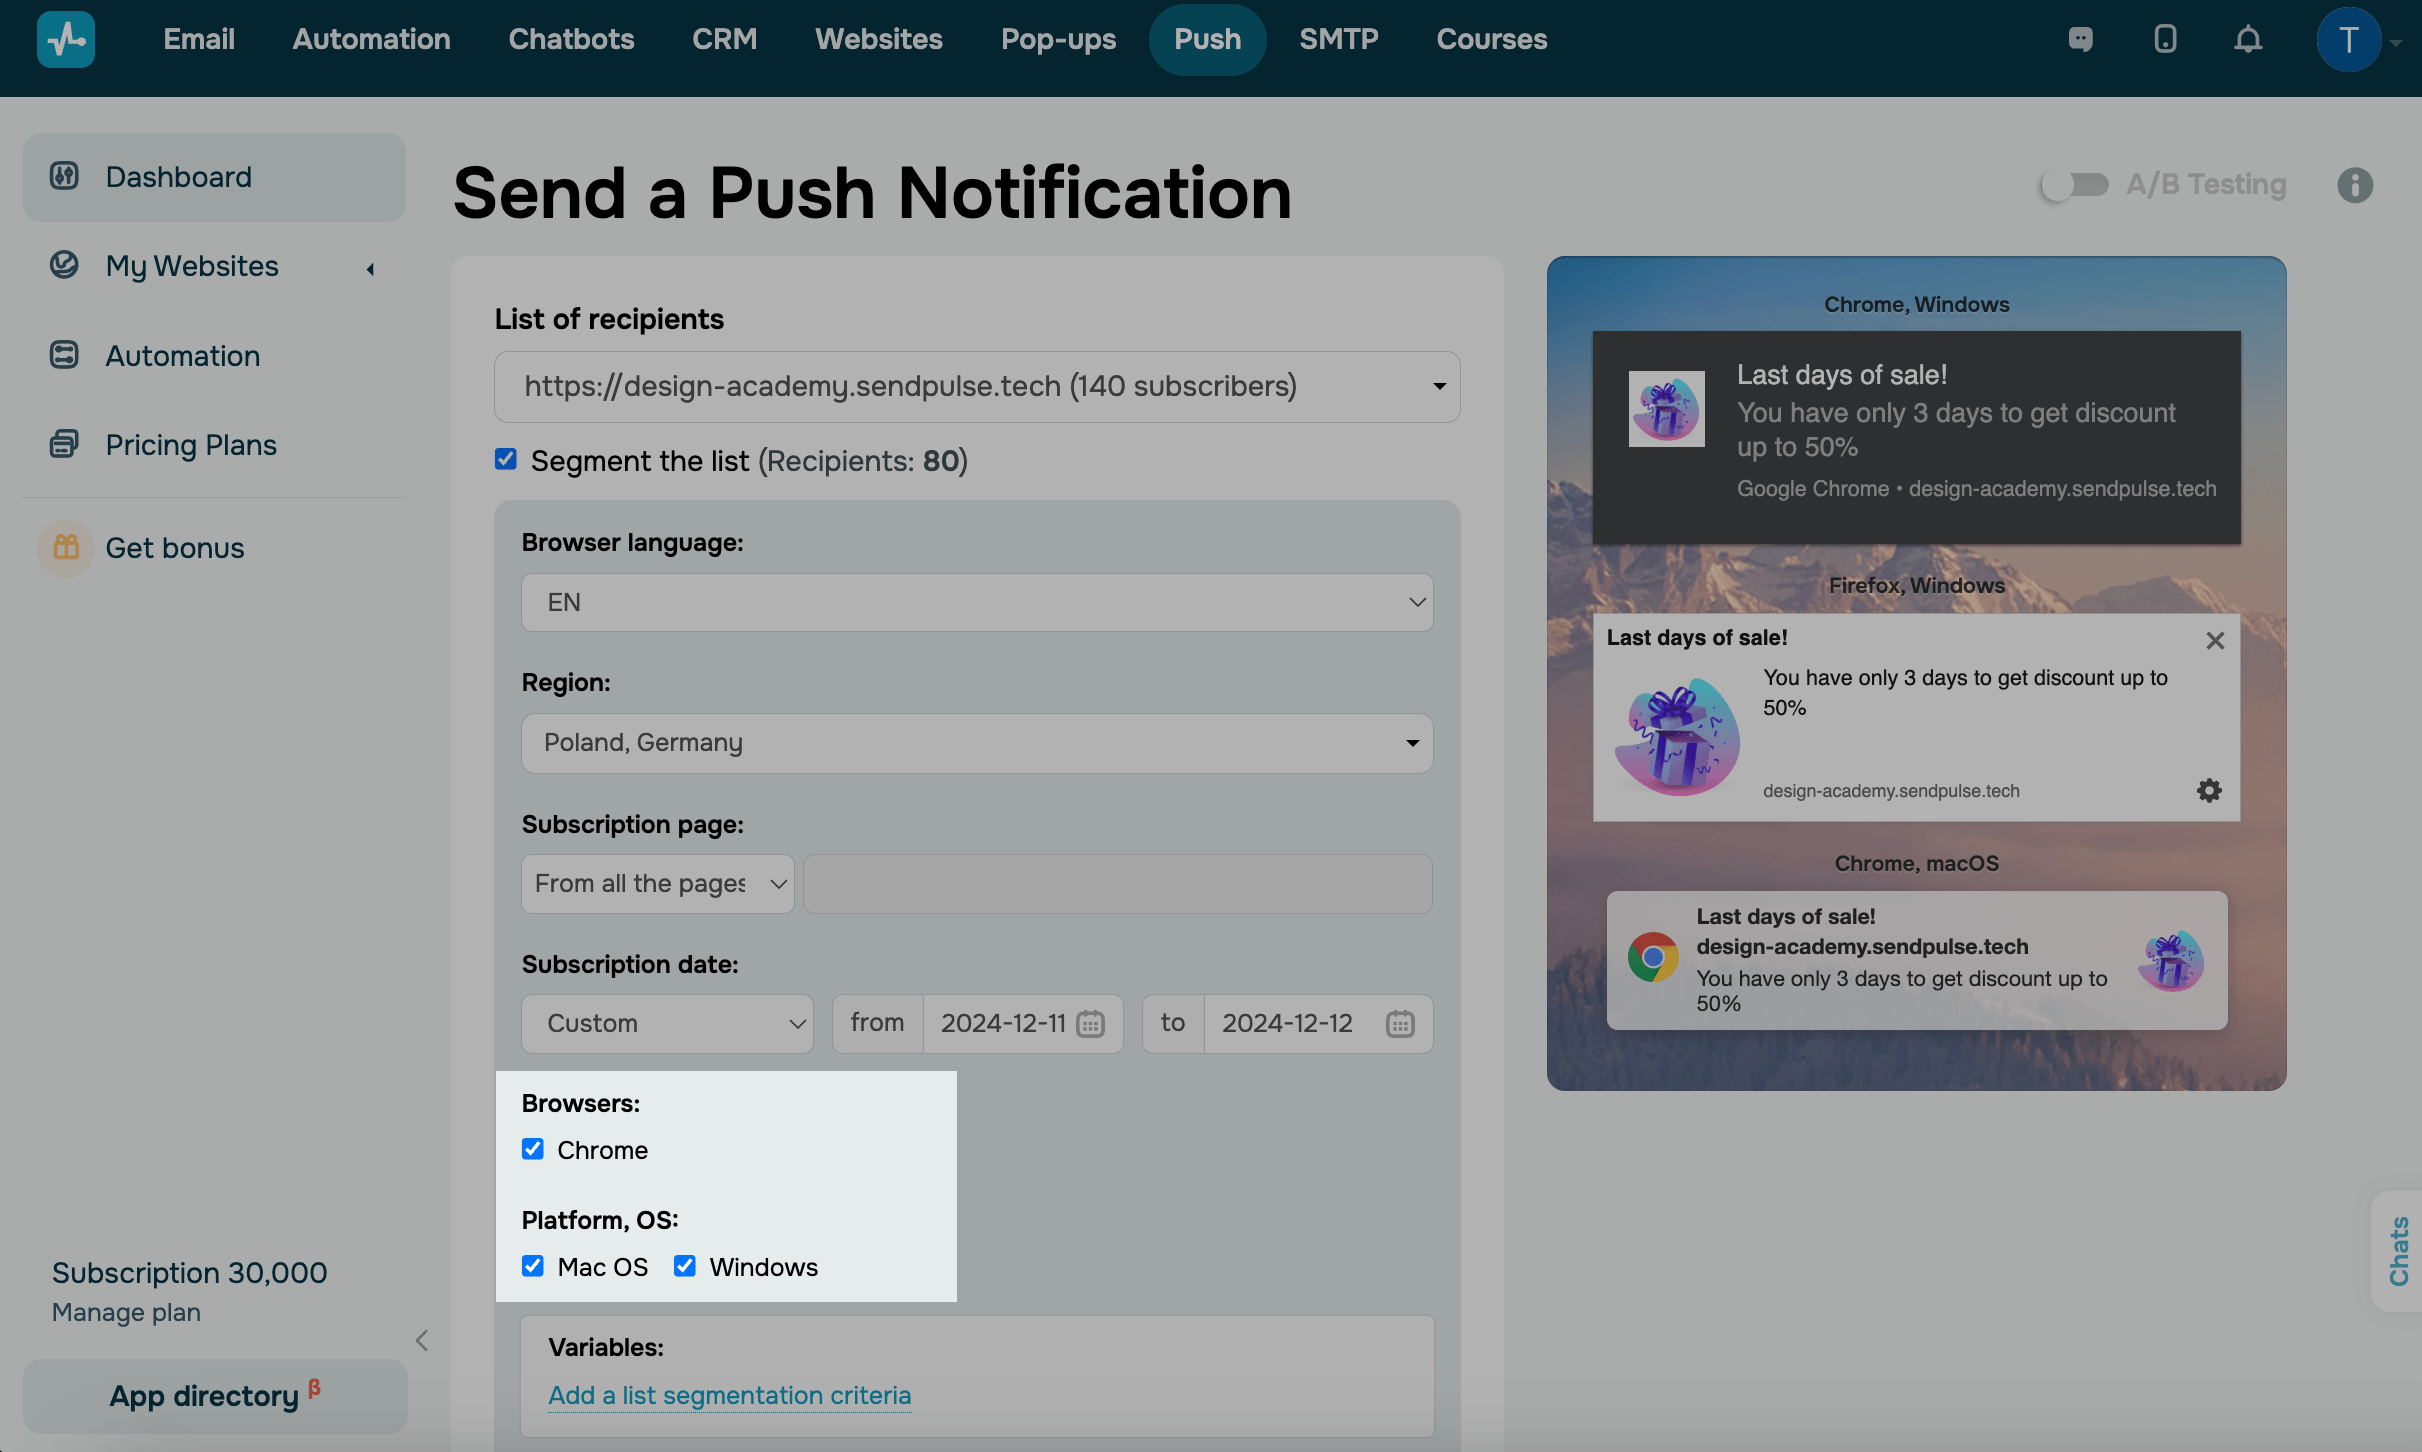The height and width of the screenshot is (1452, 2422).
Task: Open the Region Poland, Germany dropdown
Action: click(977, 743)
